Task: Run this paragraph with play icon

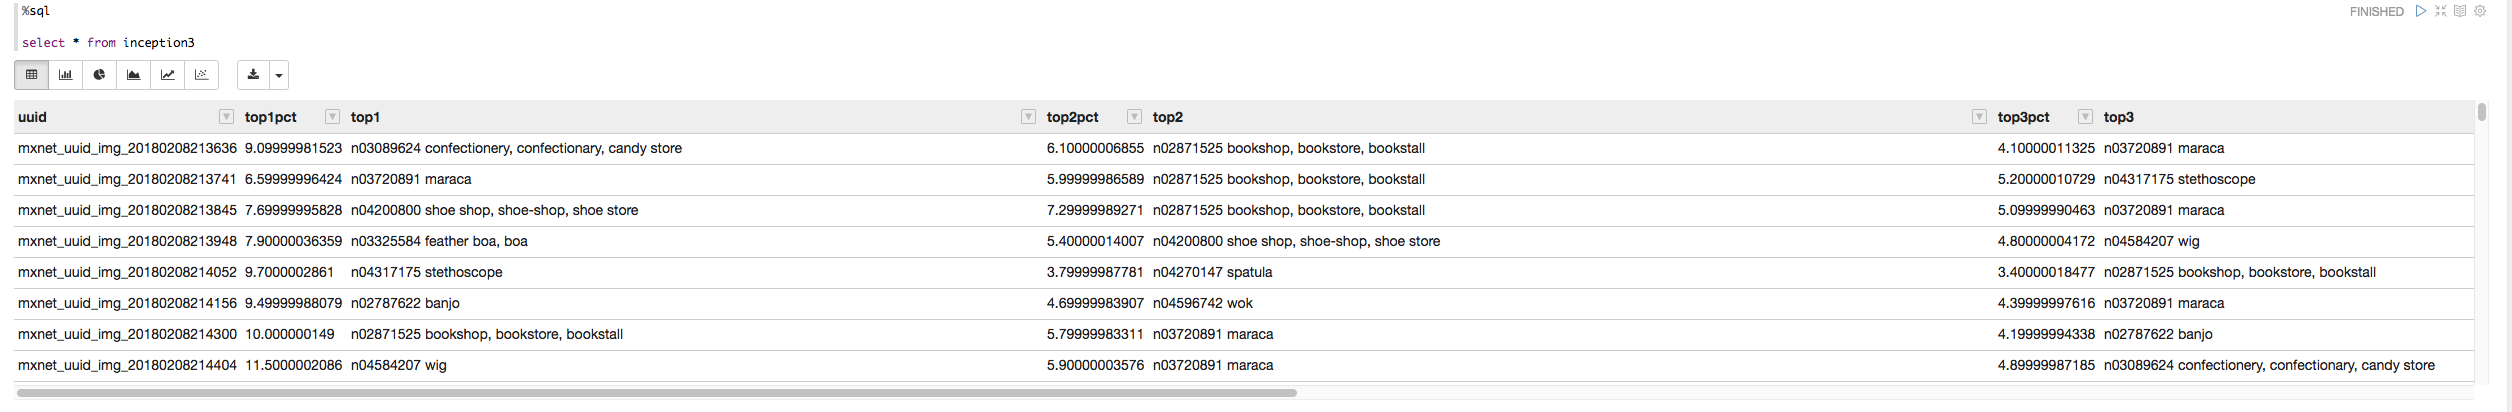Action: click(x=2421, y=11)
